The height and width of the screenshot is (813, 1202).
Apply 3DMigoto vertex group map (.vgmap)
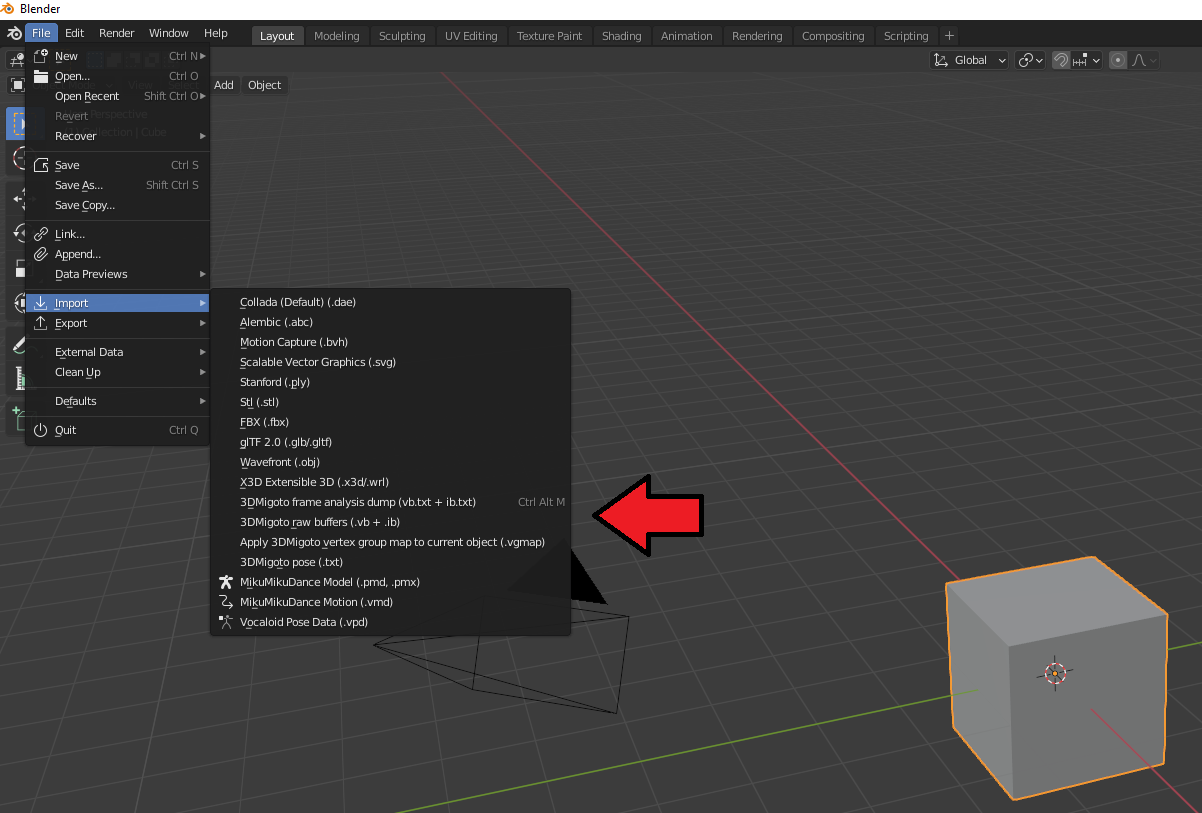coord(390,542)
